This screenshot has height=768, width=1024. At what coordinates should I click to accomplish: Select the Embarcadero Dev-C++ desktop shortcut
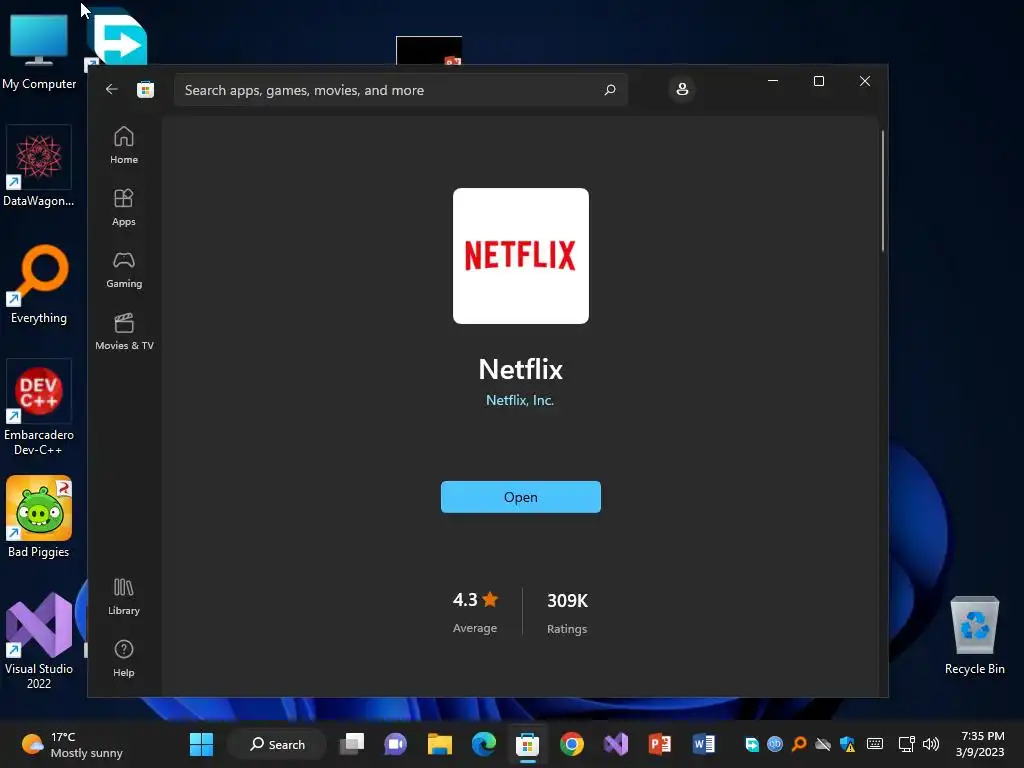39,408
